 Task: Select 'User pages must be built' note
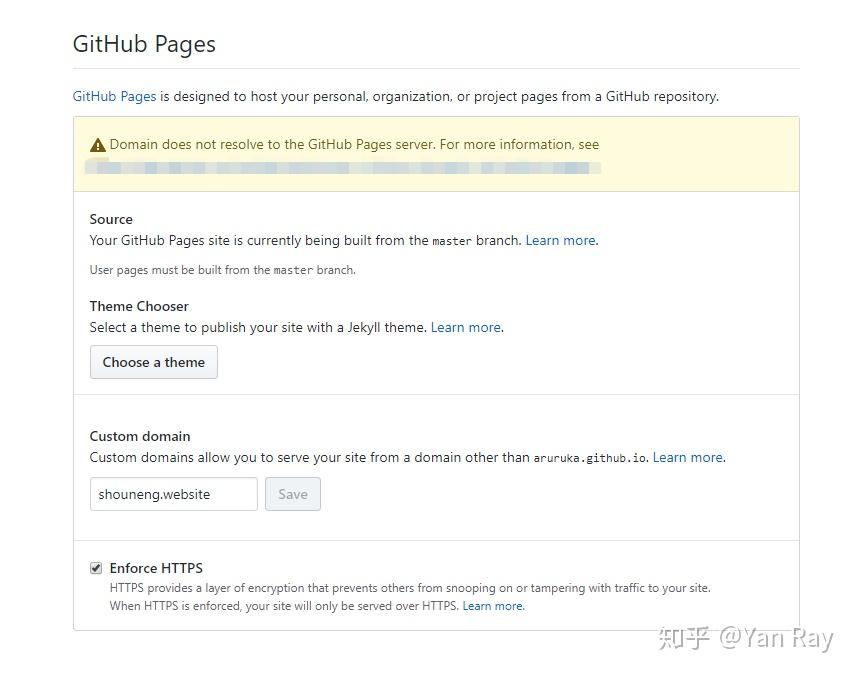222,270
